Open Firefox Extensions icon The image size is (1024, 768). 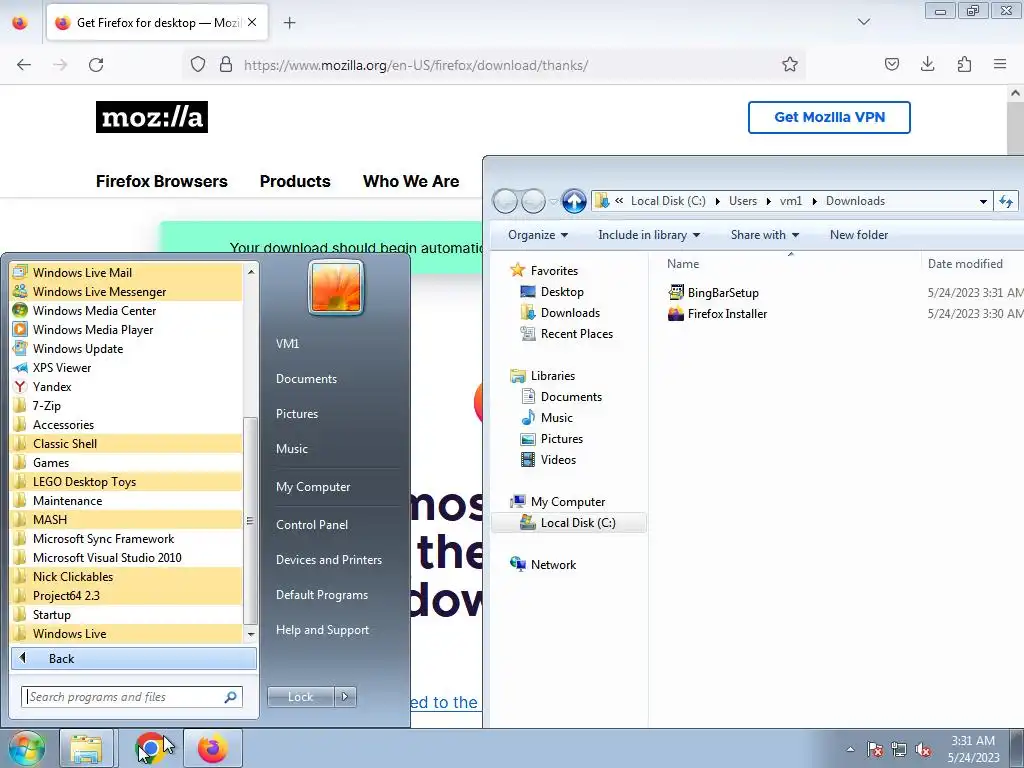tap(964, 64)
